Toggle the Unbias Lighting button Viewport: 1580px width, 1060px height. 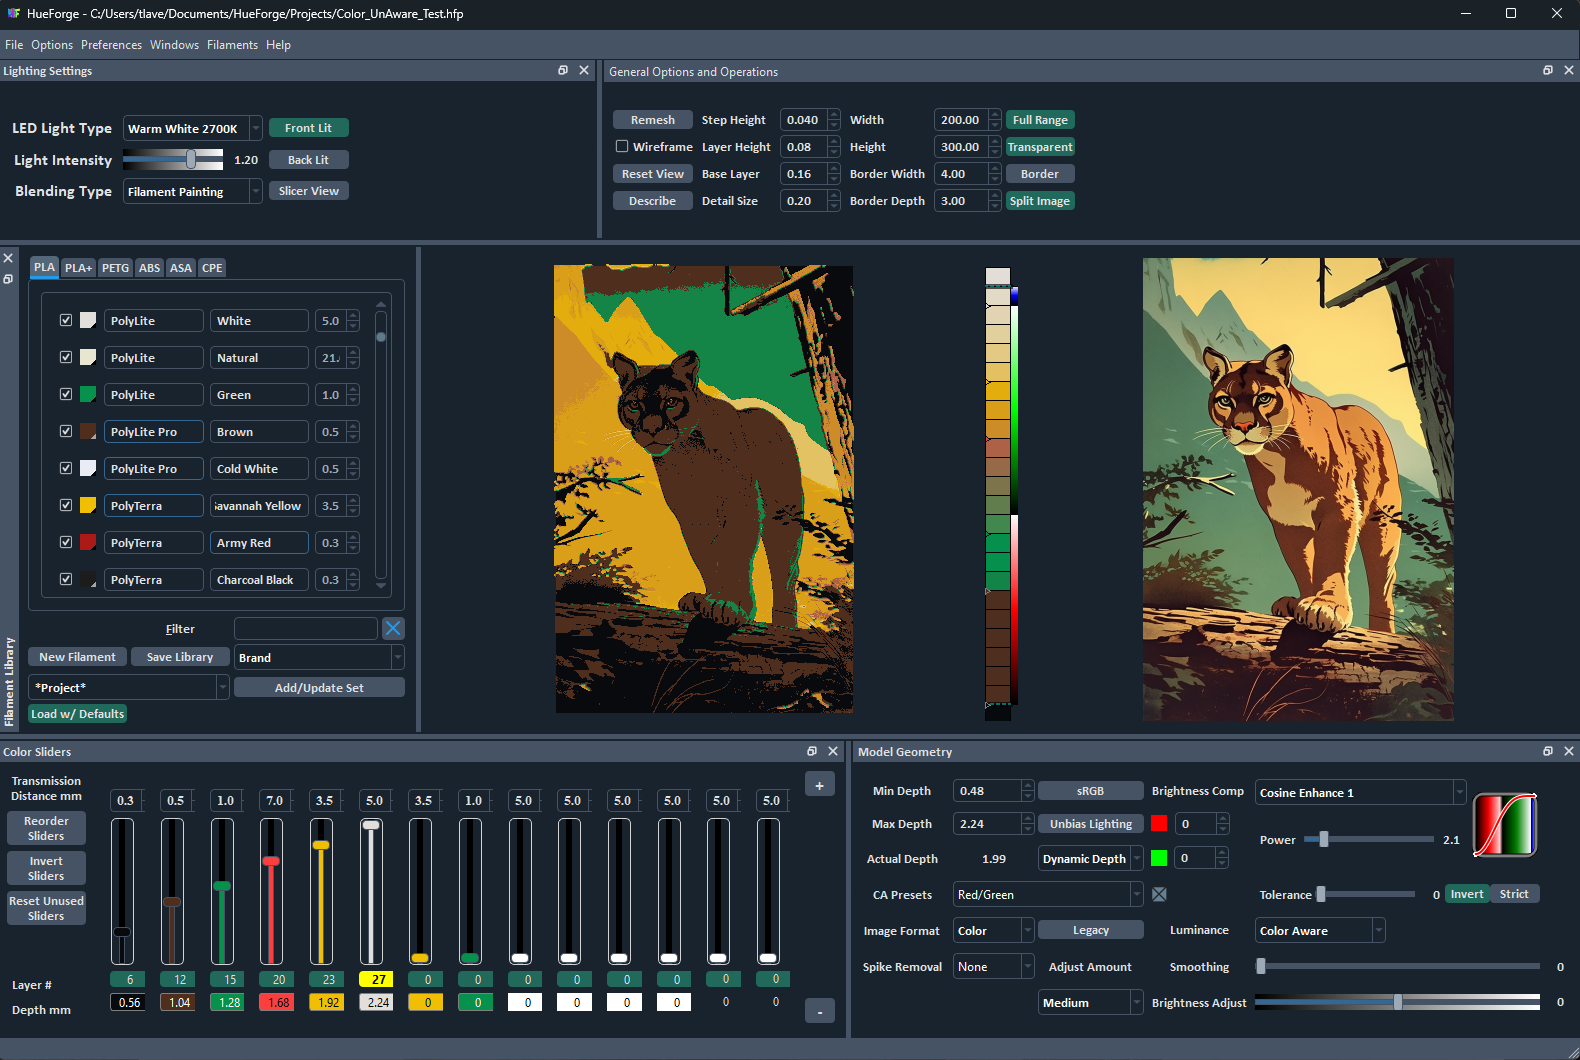pos(1090,824)
